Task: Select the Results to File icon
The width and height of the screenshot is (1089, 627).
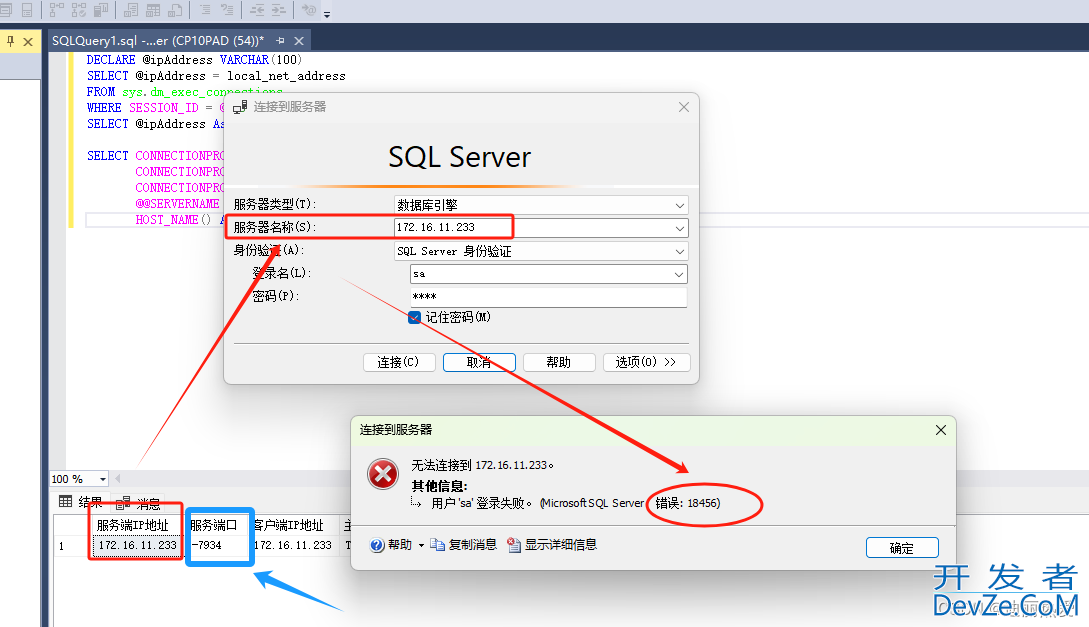Action: 175,10
